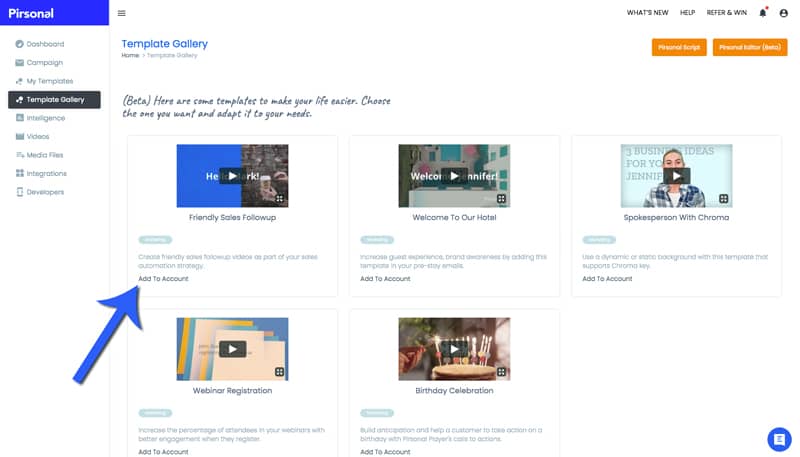800x457 pixels.
Task: Click the Pirsonal Editor (Beta) button
Action: (x=750, y=47)
